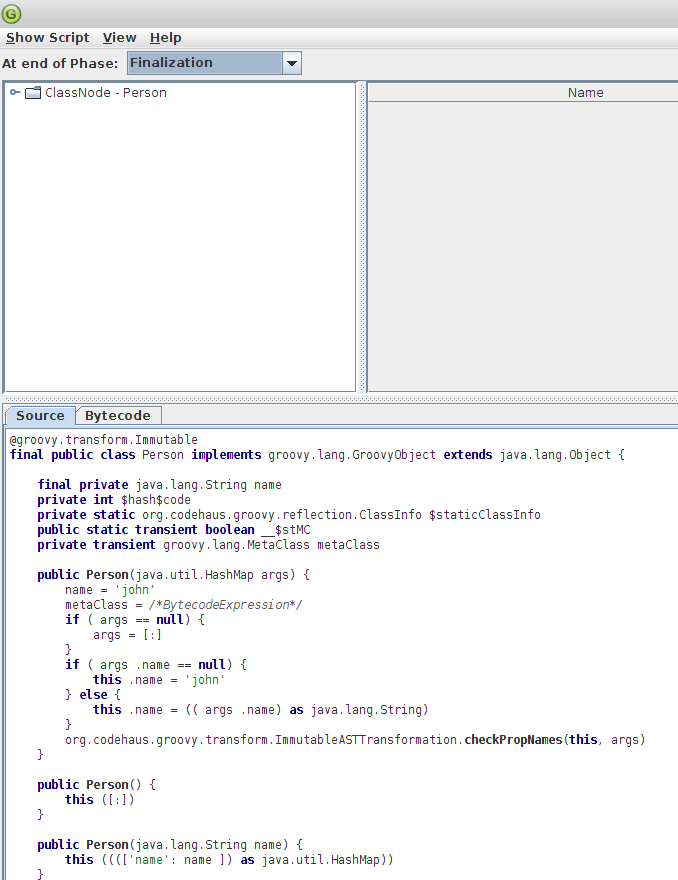Open the View menu
The height and width of the screenshot is (880, 678).
(119, 38)
